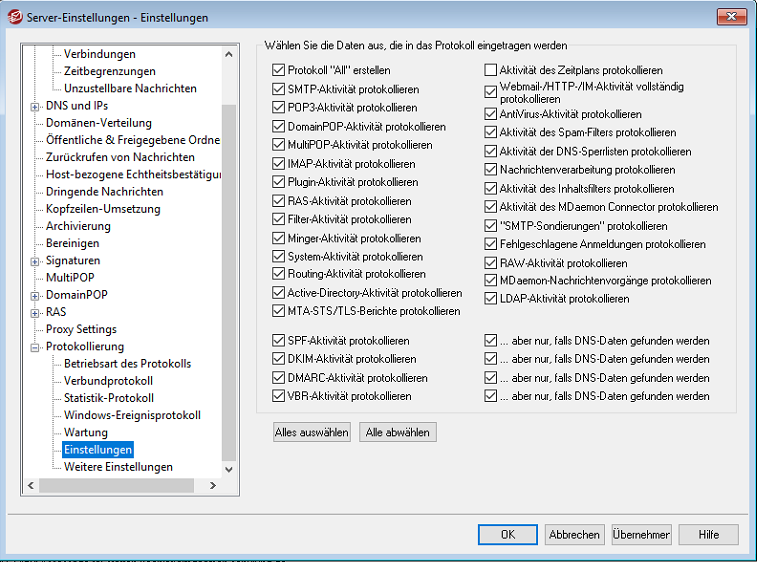757x562 pixels.
Task: Expand the RAS tree node
Action: tap(36, 312)
